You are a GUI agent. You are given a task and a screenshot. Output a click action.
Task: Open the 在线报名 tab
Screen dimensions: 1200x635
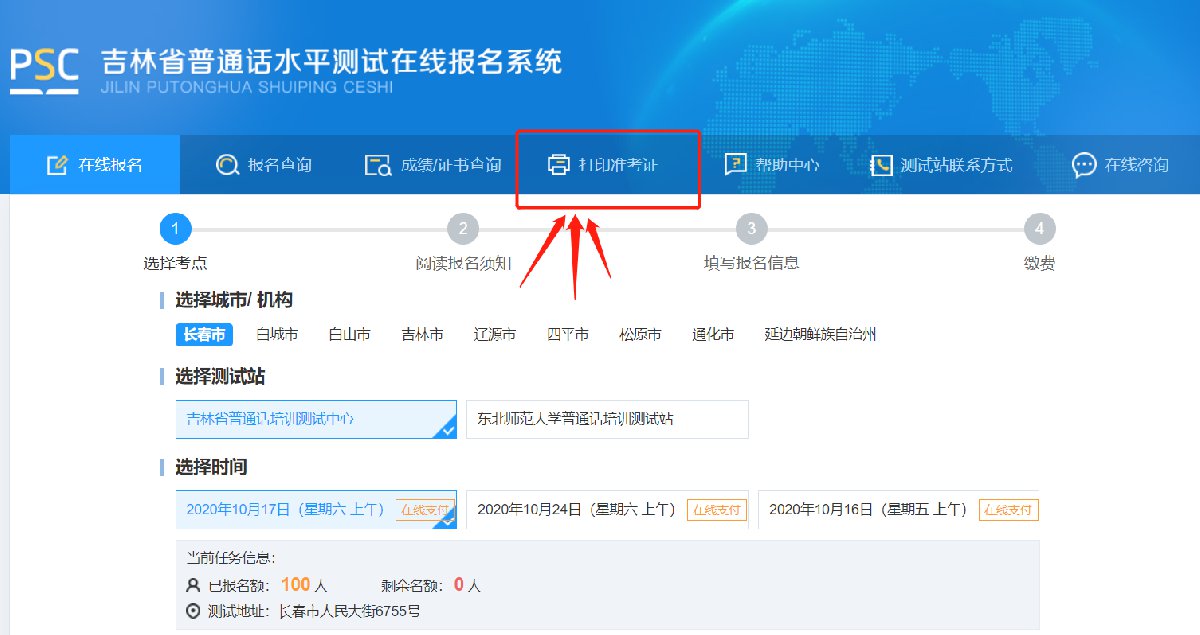point(95,165)
